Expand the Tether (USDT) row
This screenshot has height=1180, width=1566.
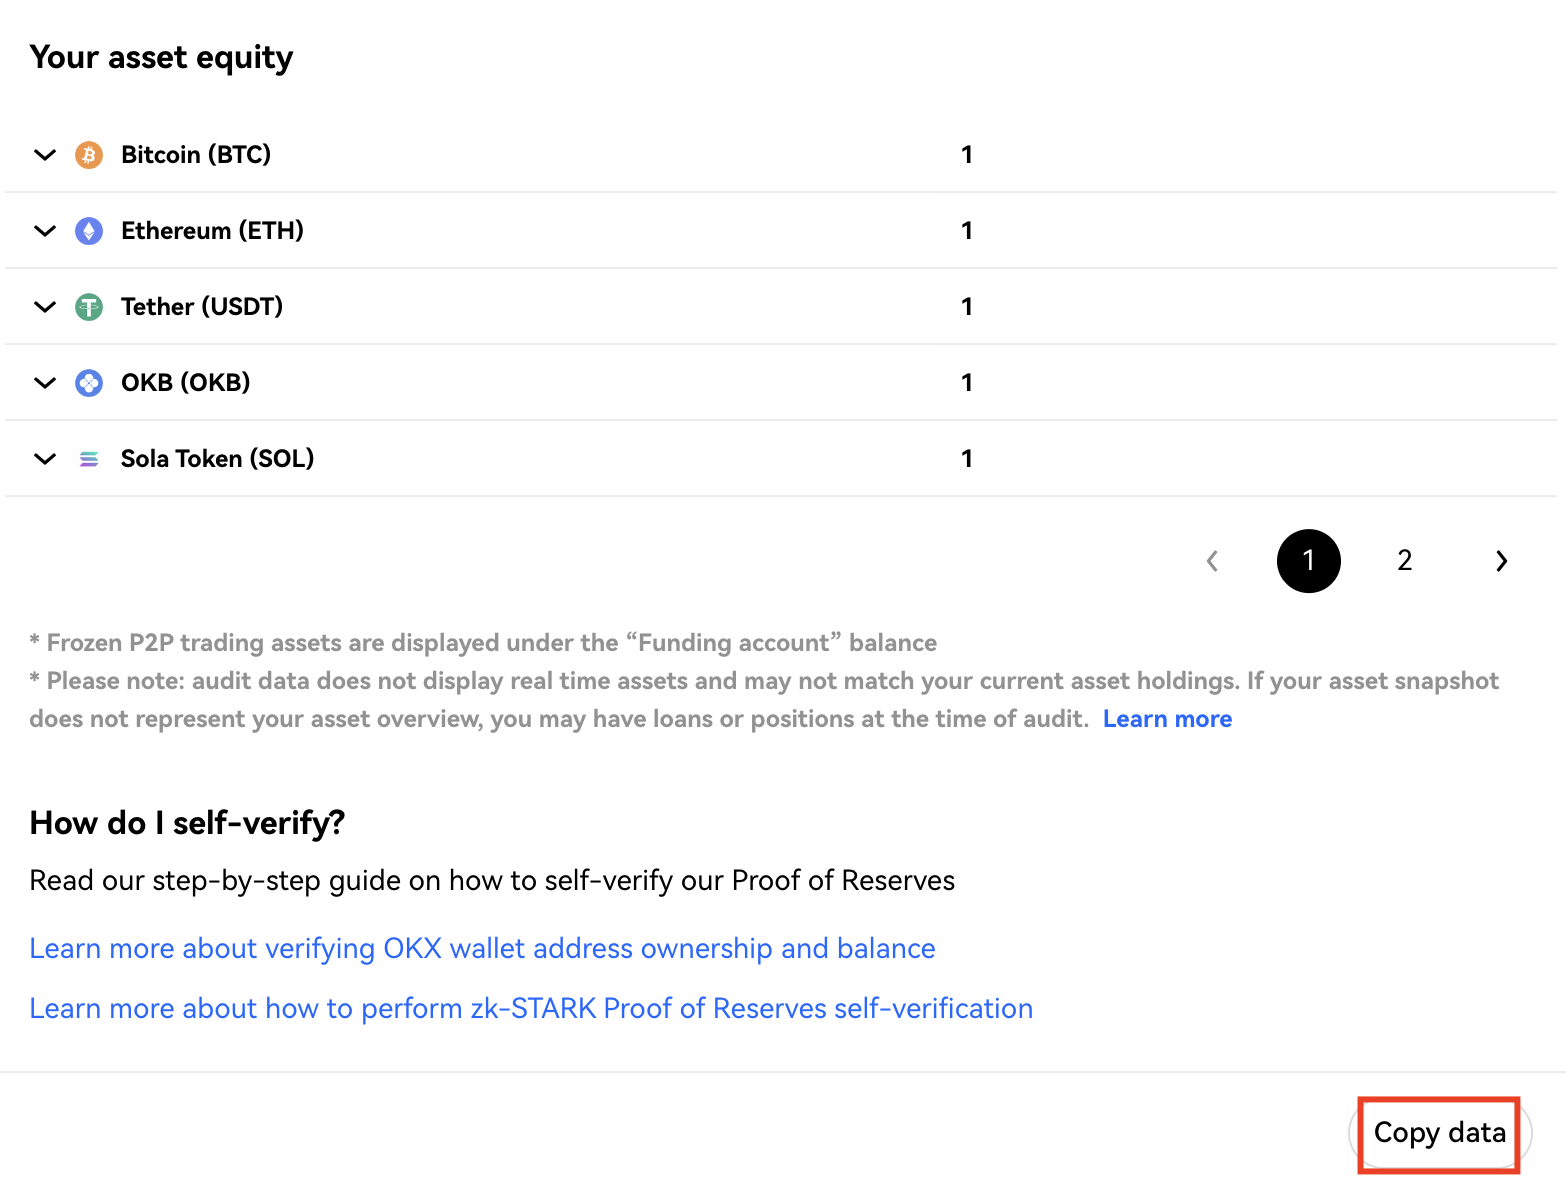(45, 307)
